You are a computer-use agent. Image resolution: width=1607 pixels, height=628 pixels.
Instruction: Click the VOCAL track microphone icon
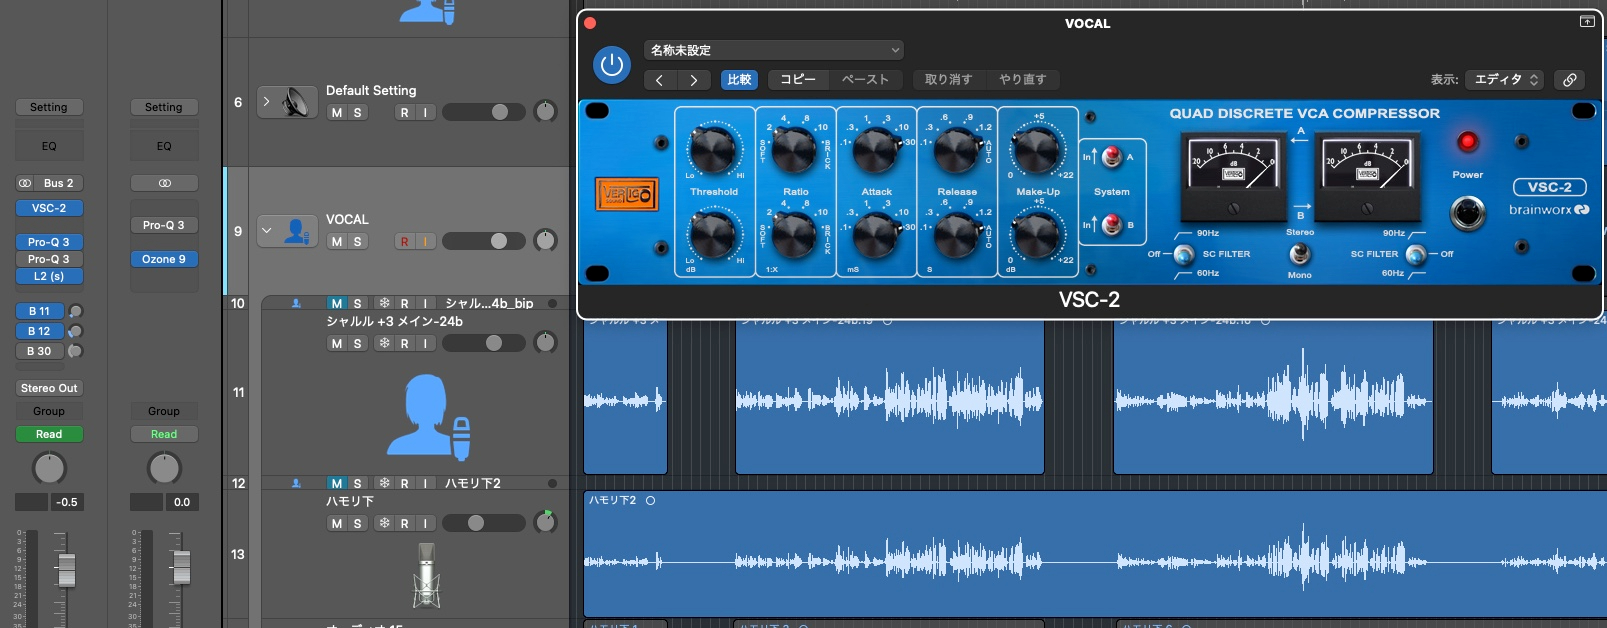(x=296, y=231)
